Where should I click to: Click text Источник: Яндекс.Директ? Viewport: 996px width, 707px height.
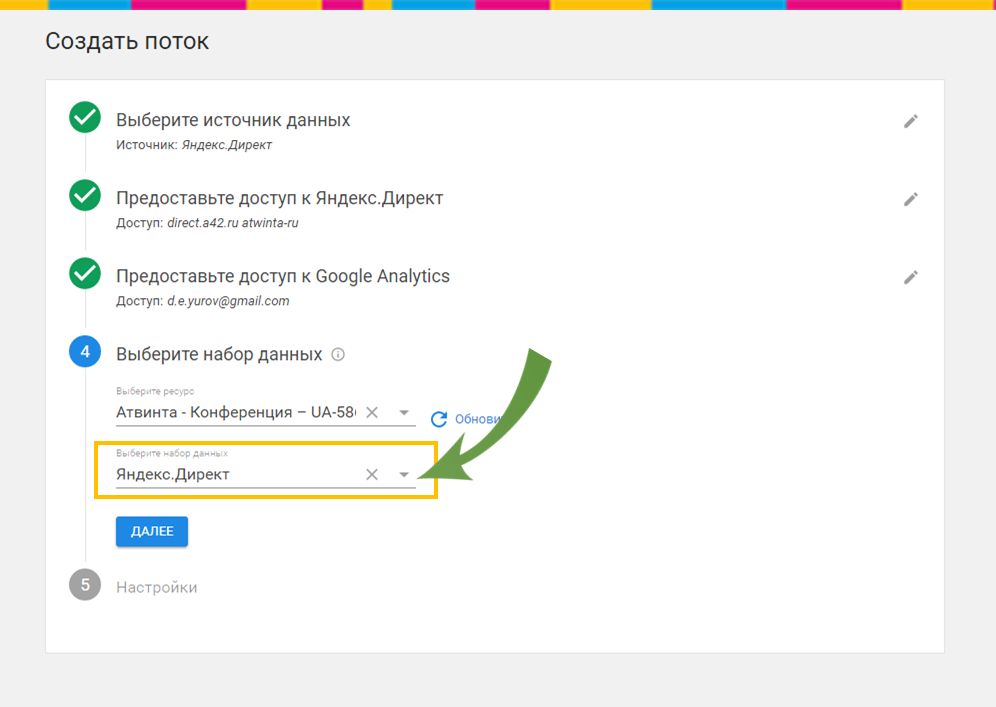coord(194,145)
